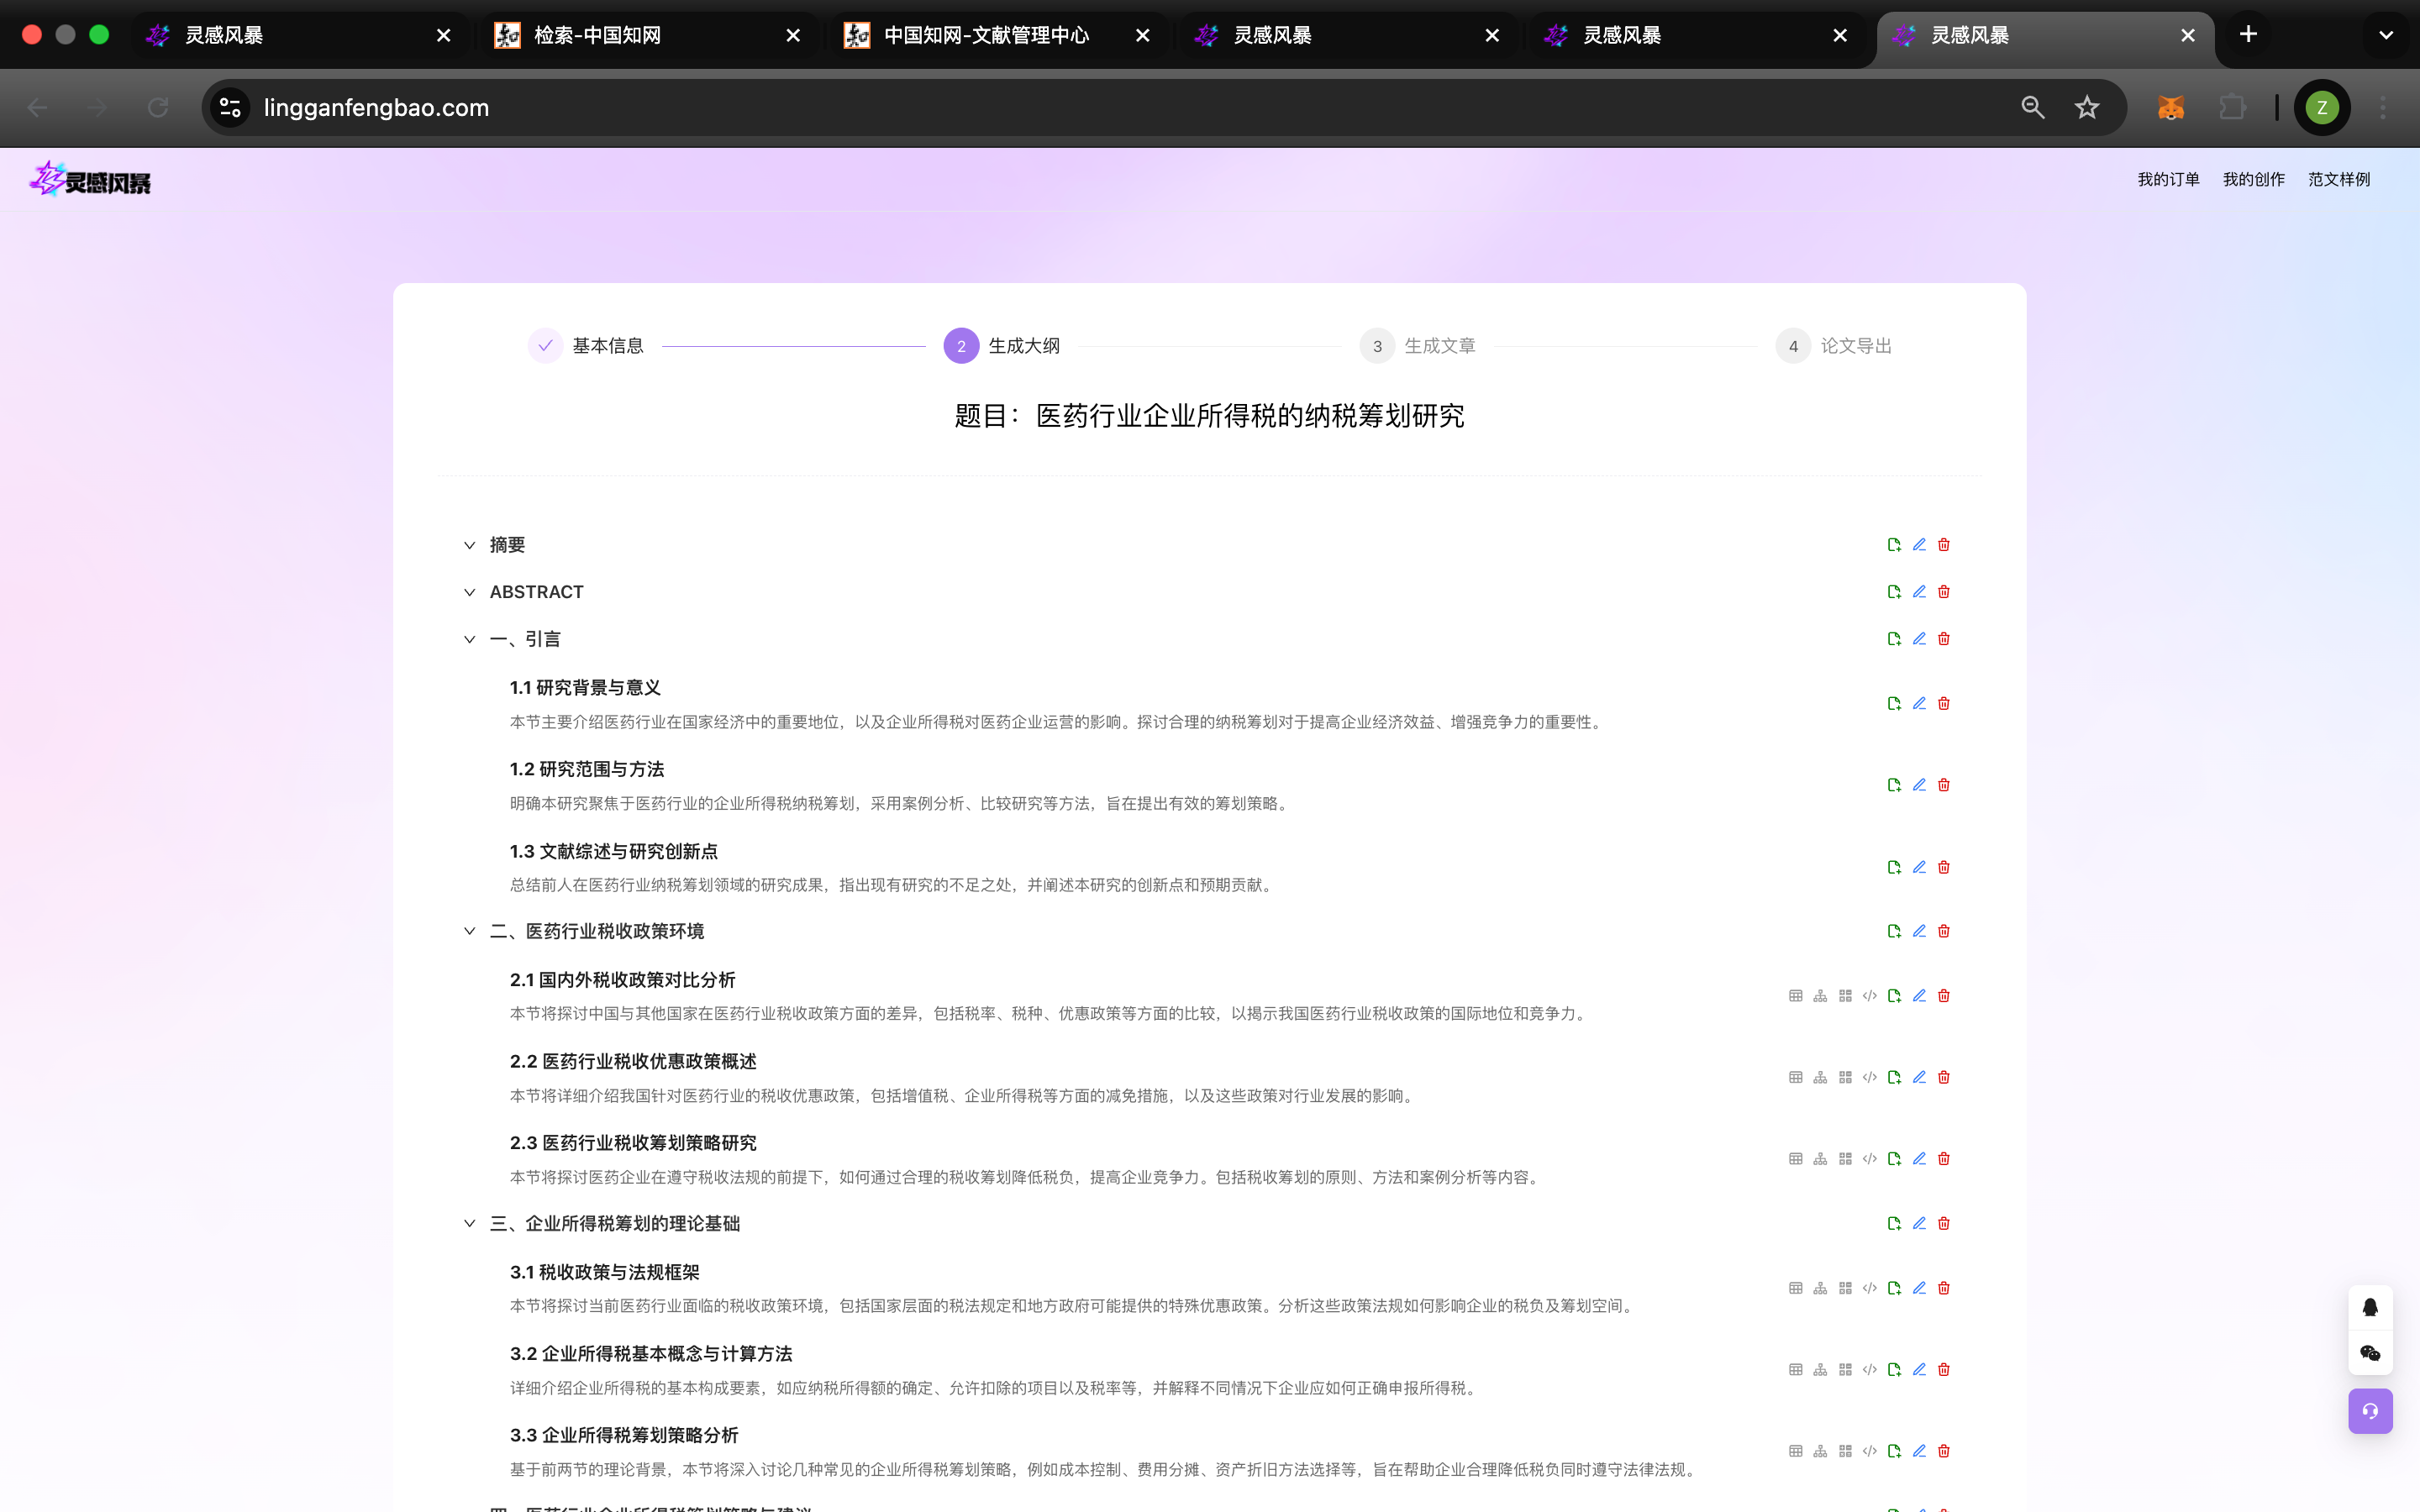
Task: Delete the 1.3 文献综述与研究创新点 section
Action: click(1943, 868)
